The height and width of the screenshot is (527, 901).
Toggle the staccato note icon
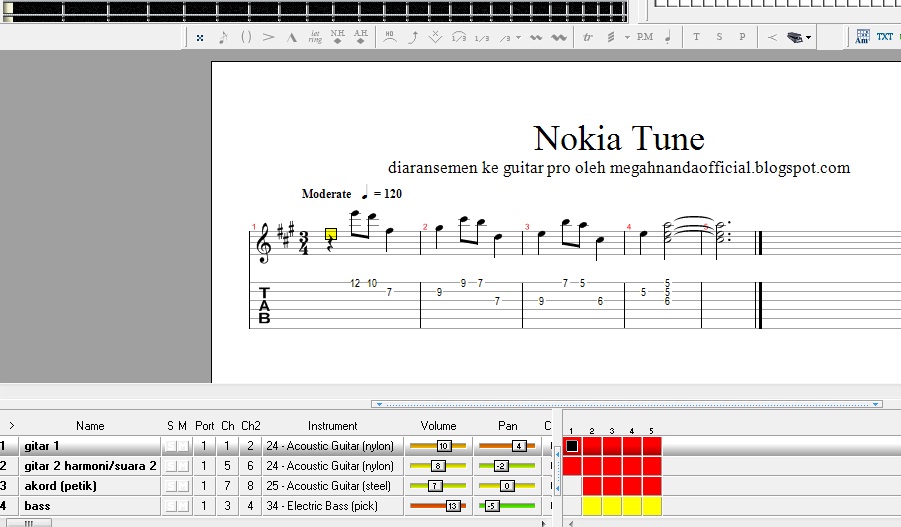tap(668, 37)
